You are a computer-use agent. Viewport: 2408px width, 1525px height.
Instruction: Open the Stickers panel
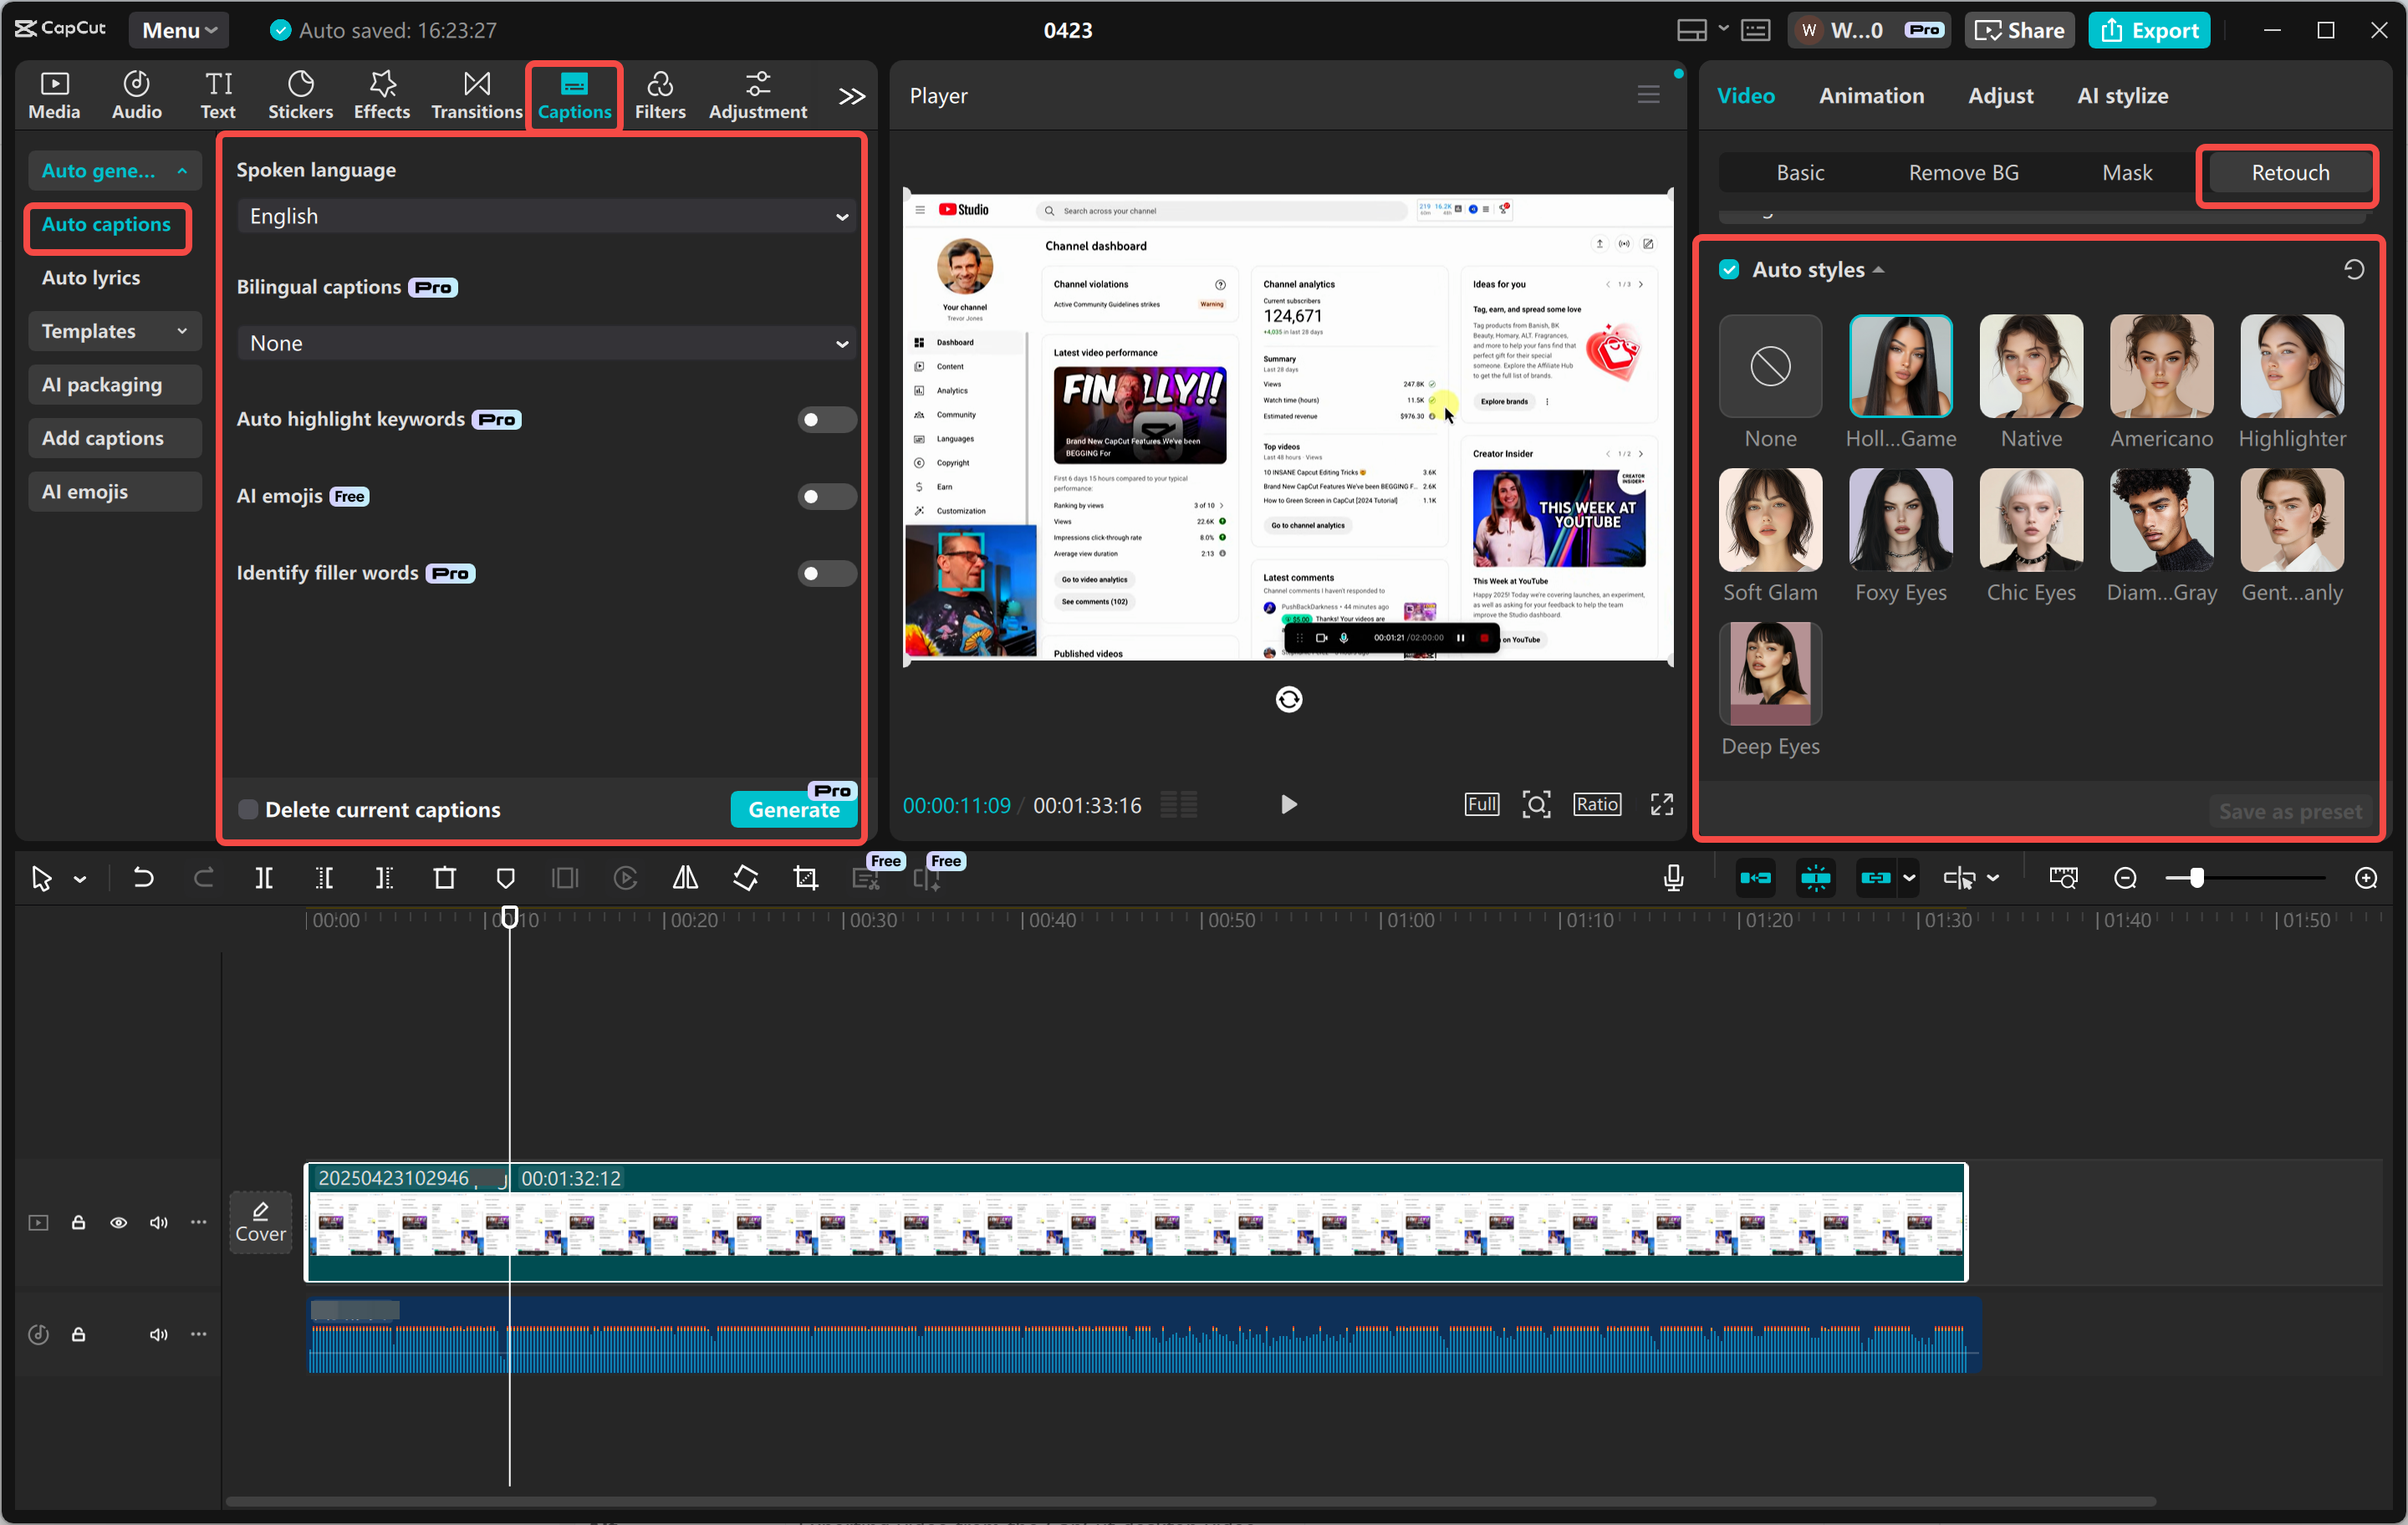click(x=300, y=94)
